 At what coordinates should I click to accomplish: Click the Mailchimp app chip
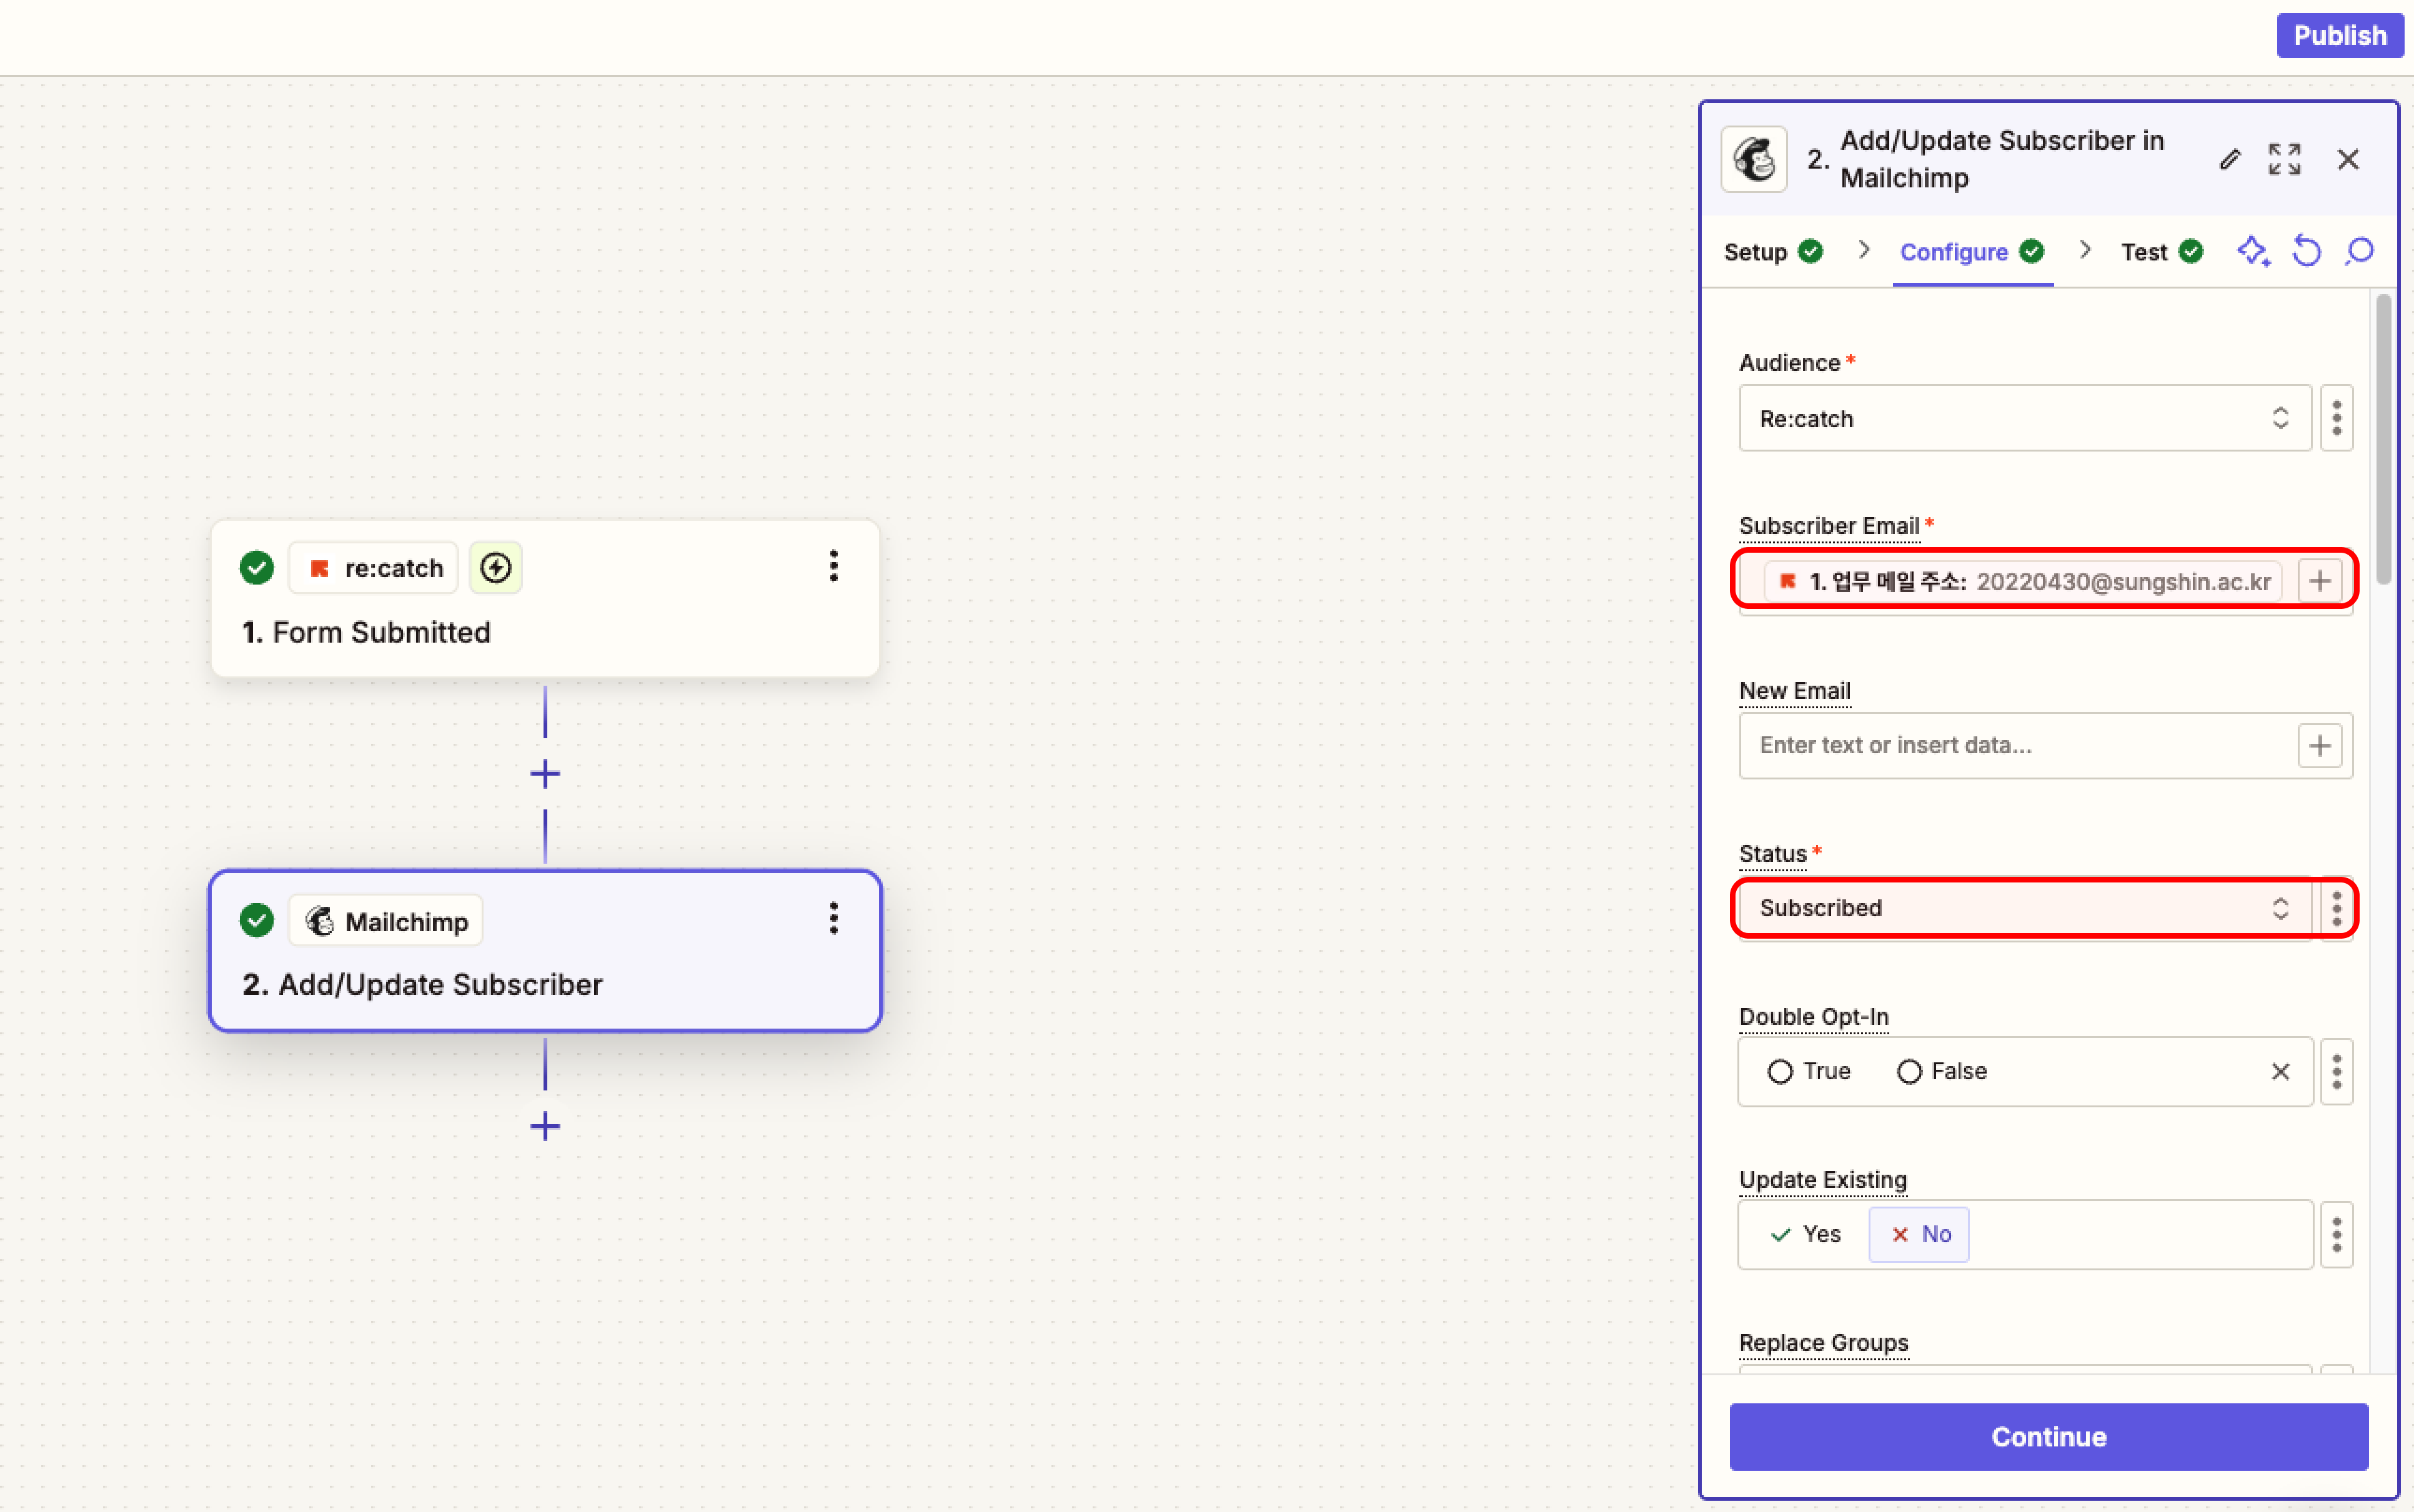[386, 921]
